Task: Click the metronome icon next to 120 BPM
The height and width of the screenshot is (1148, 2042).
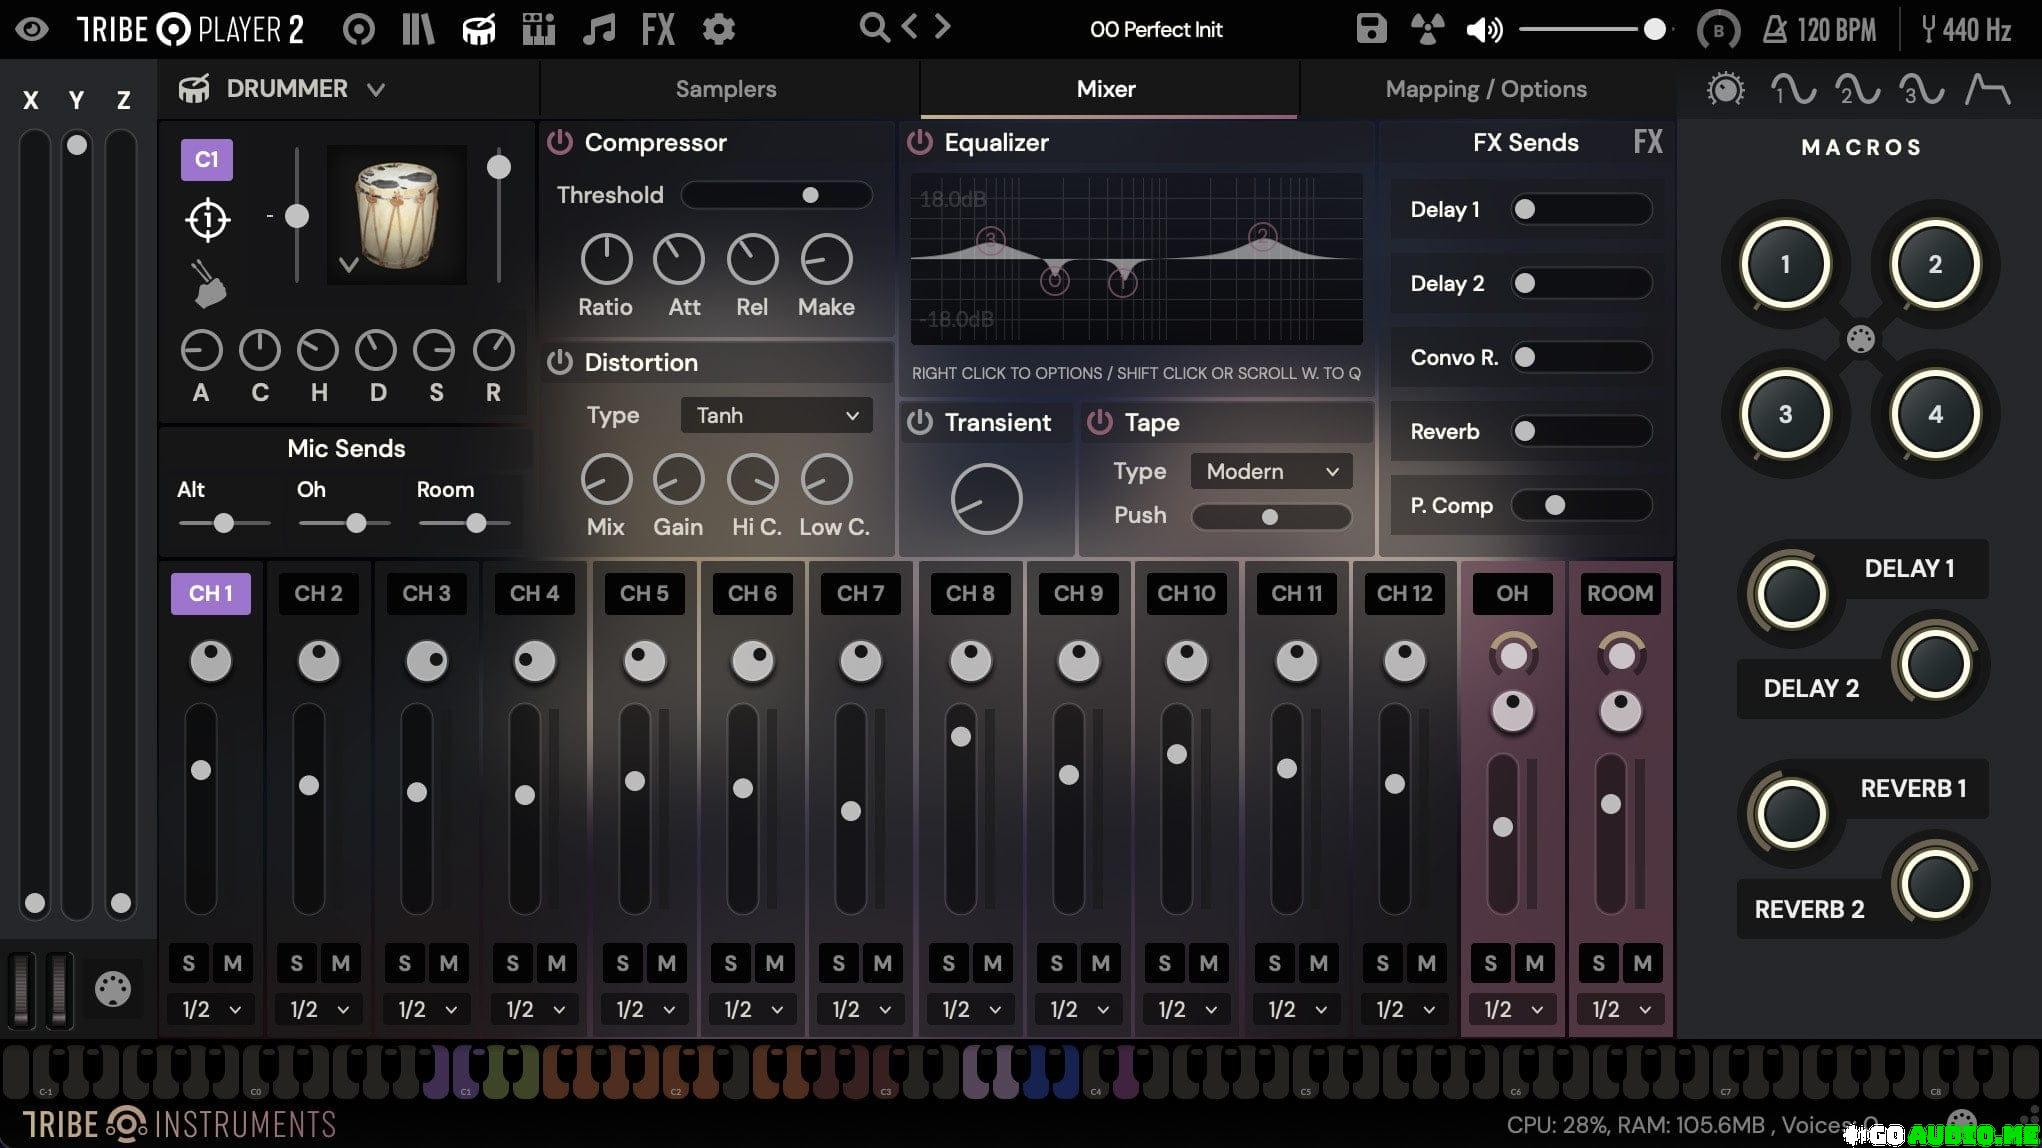Action: click(1774, 30)
